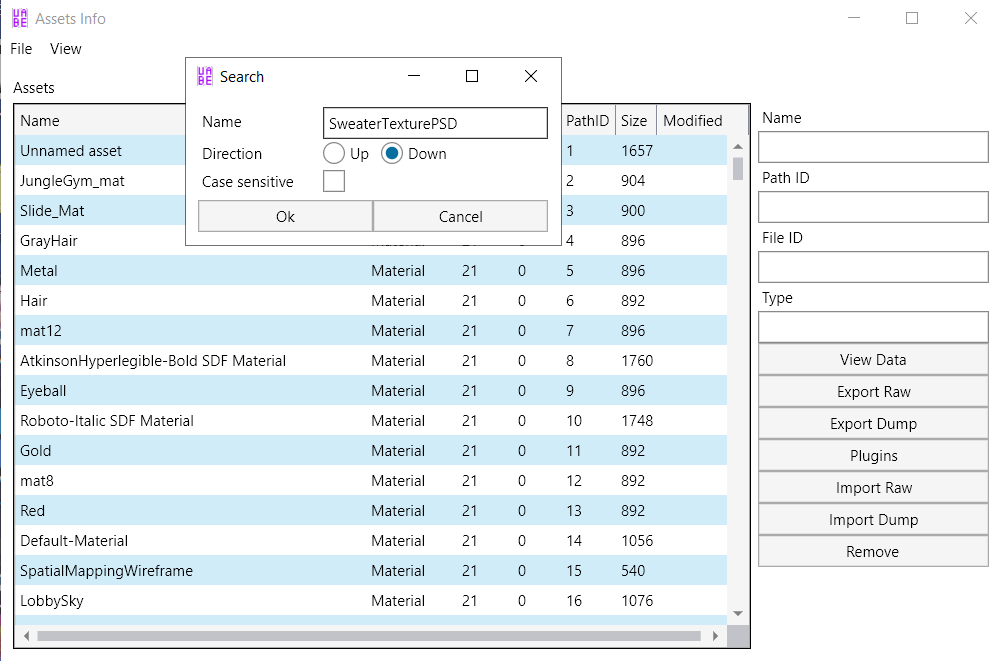Maximize the Search dialog window

[472, 76]
